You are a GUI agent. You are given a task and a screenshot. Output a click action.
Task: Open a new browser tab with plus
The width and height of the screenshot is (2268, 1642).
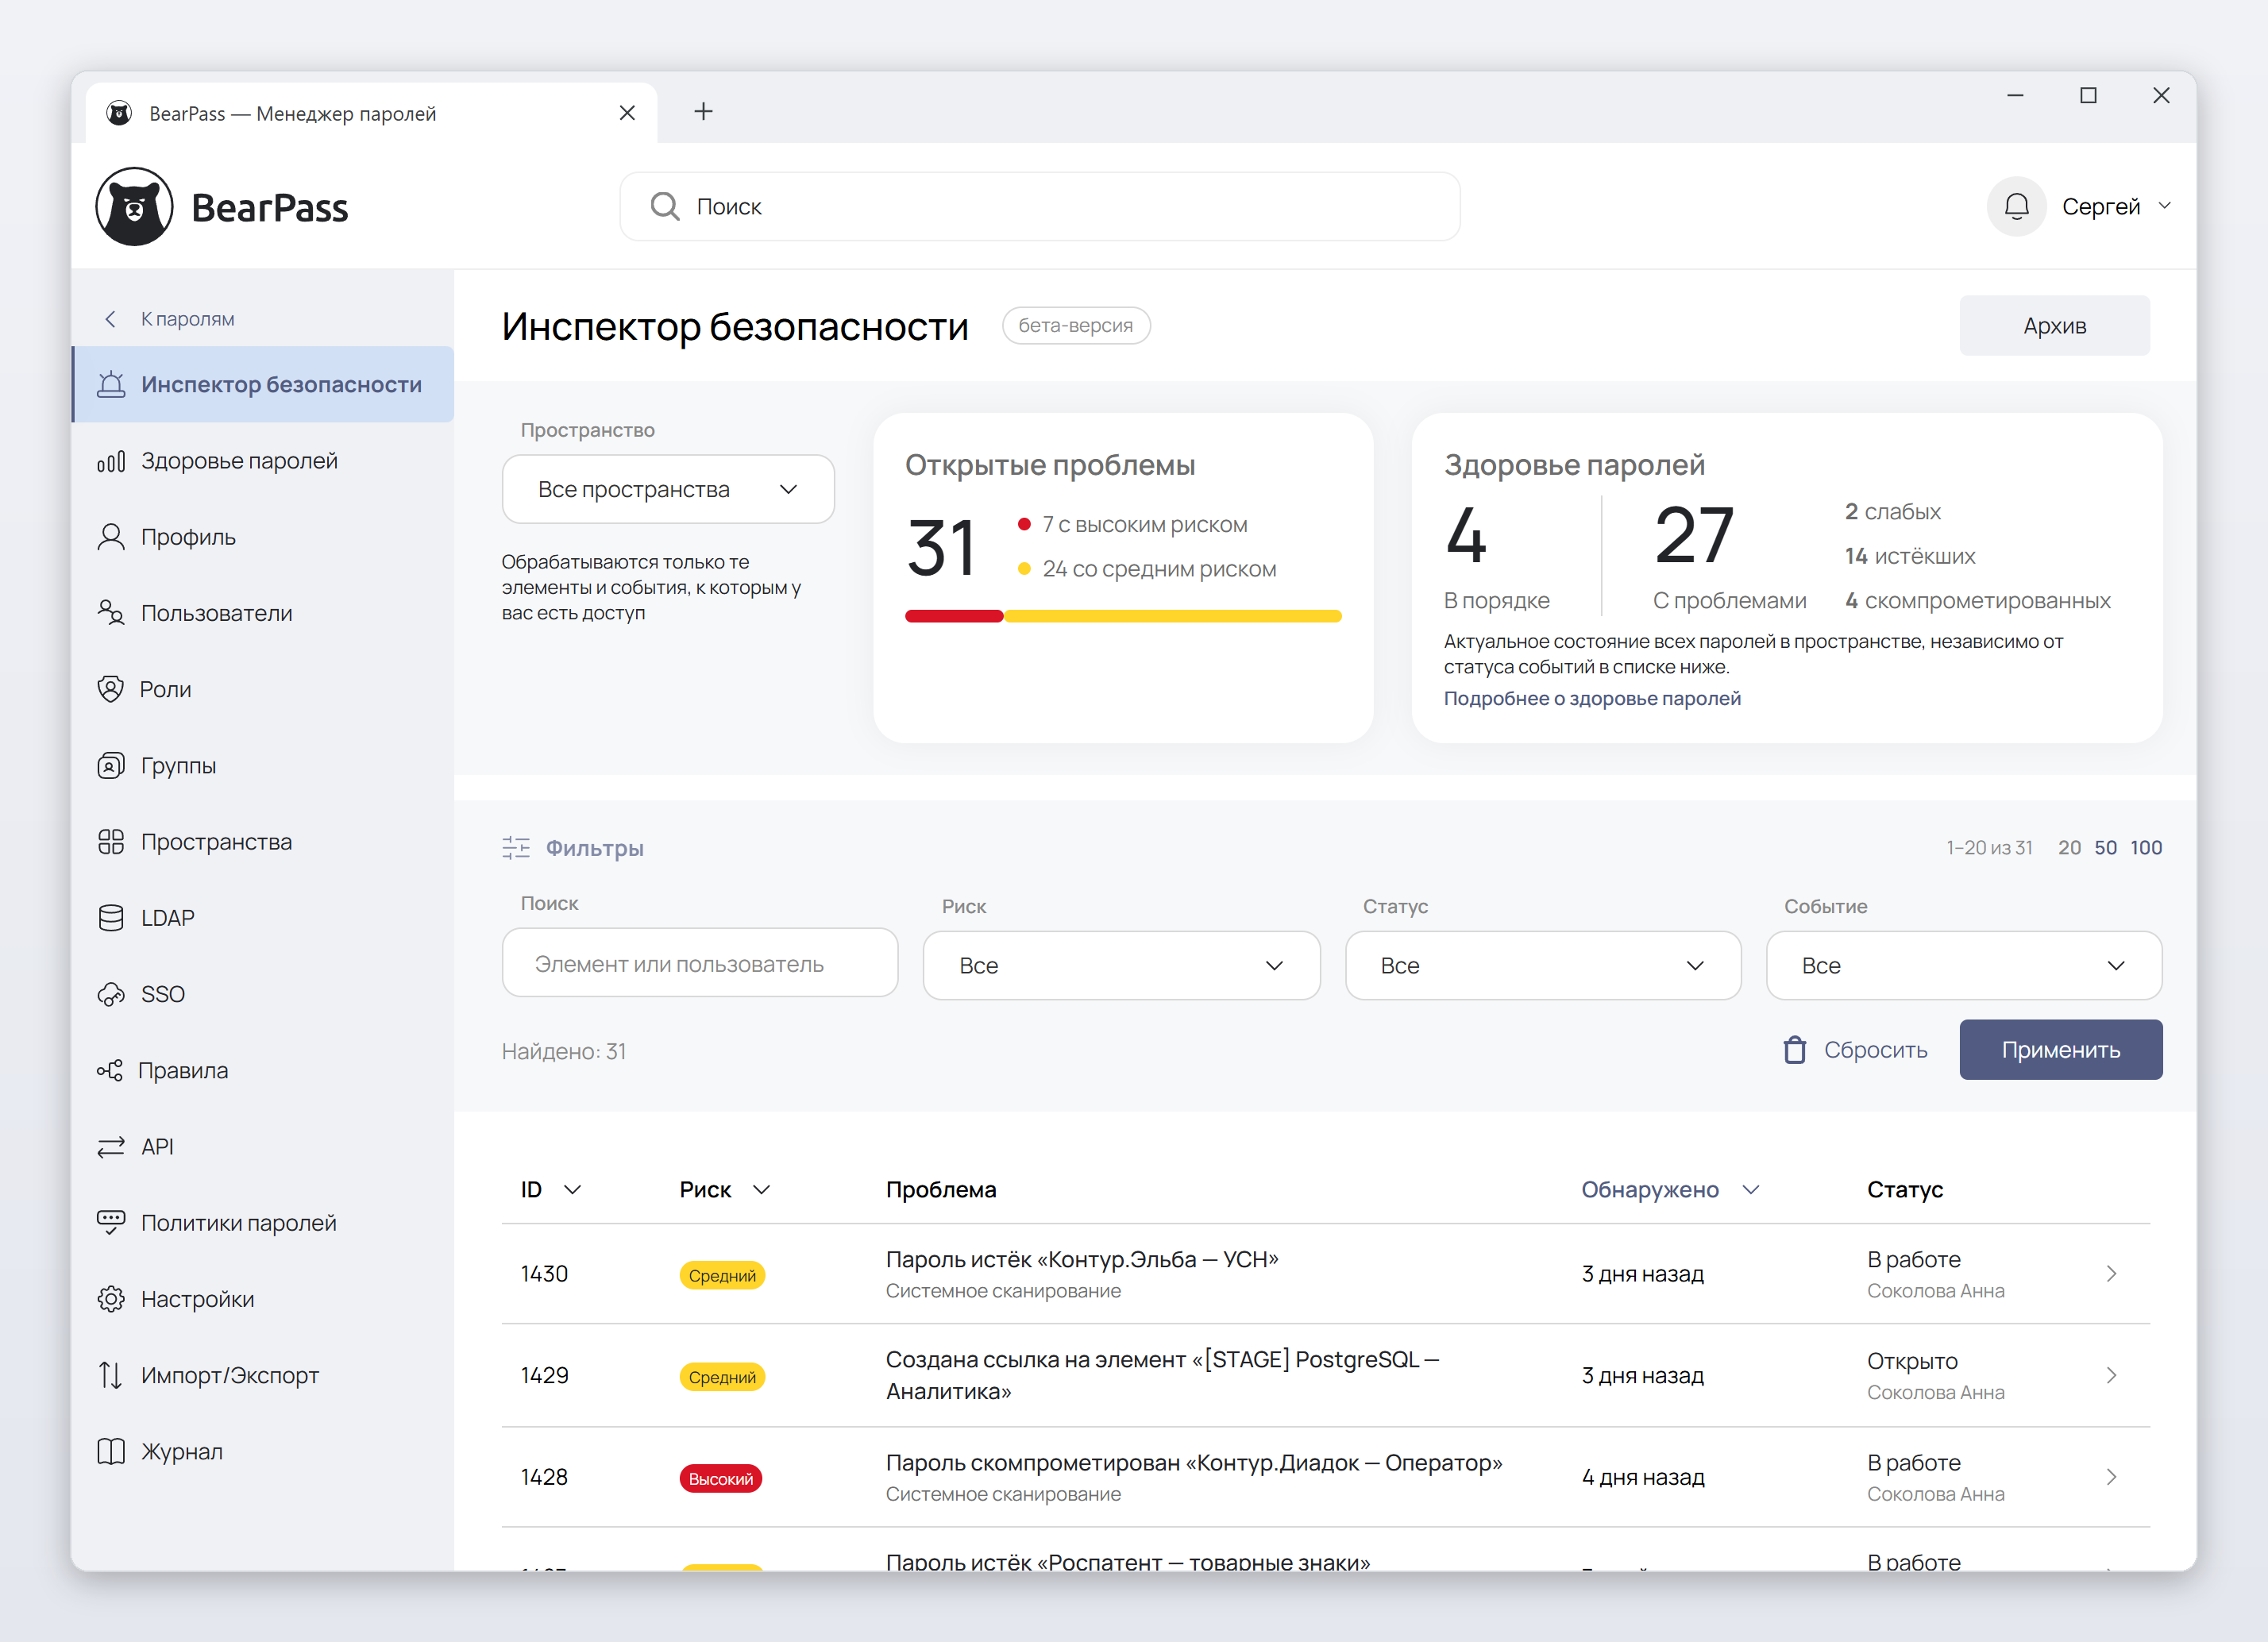(703, 111)
